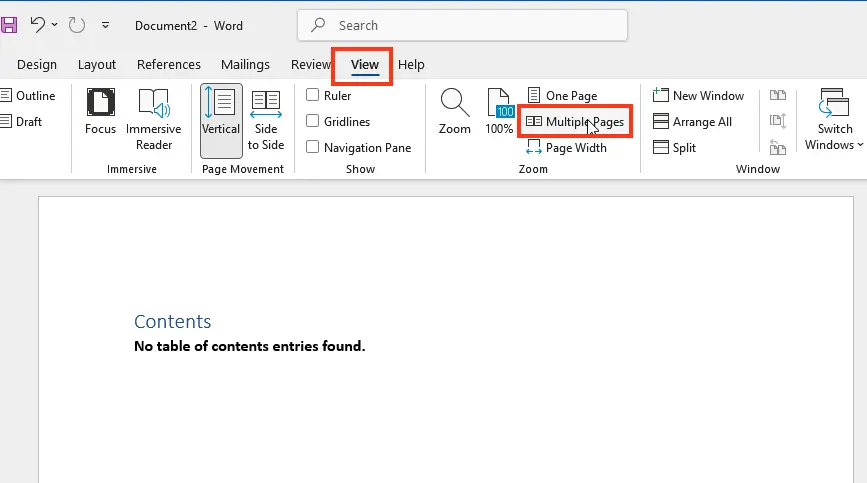
Task: Open the Zoom dialog magnifier icon
Action: coord(454,112)
